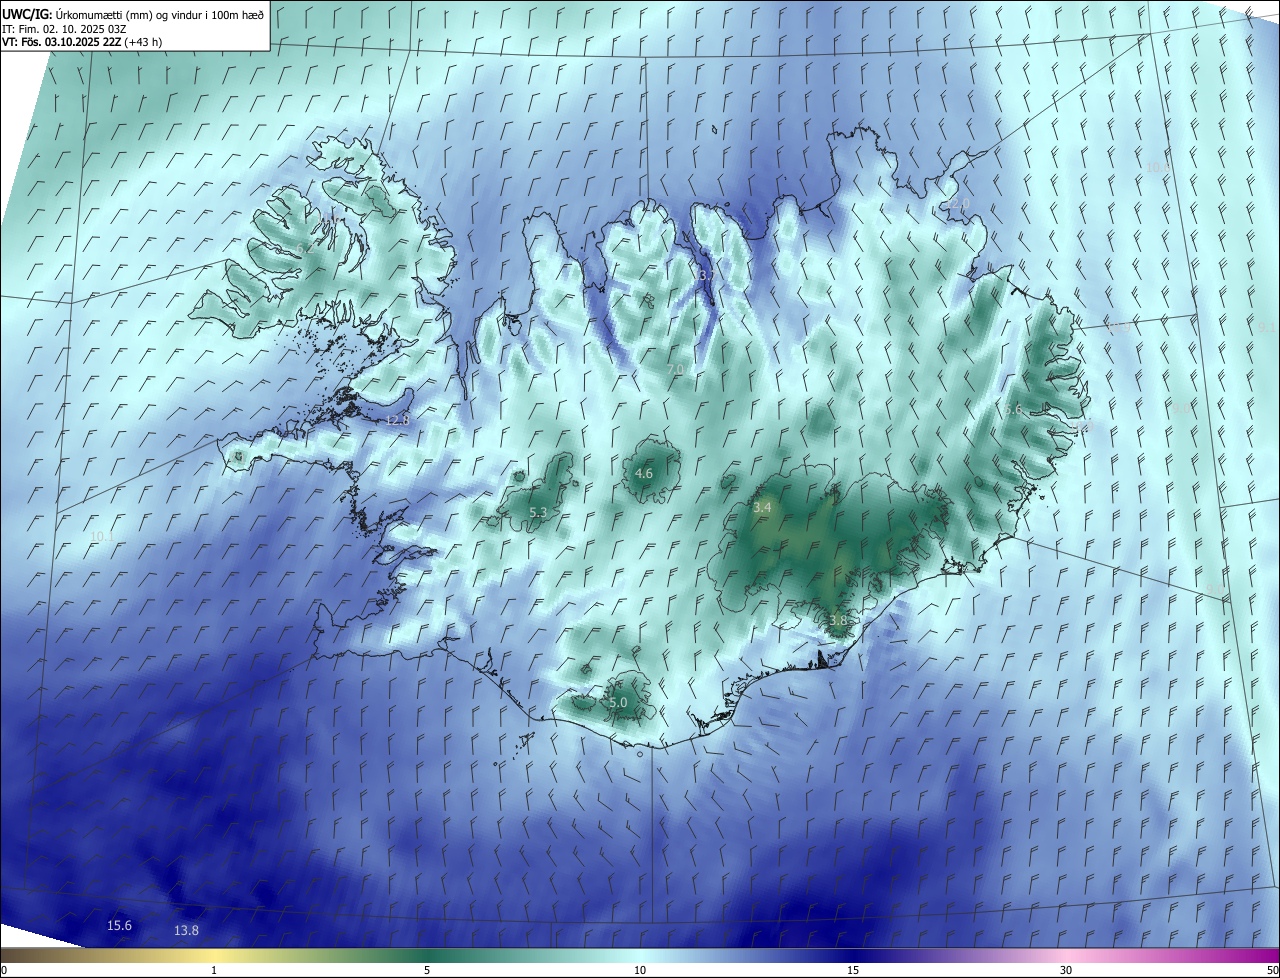Click the 4.6 value on the glacier

(644, 473)
